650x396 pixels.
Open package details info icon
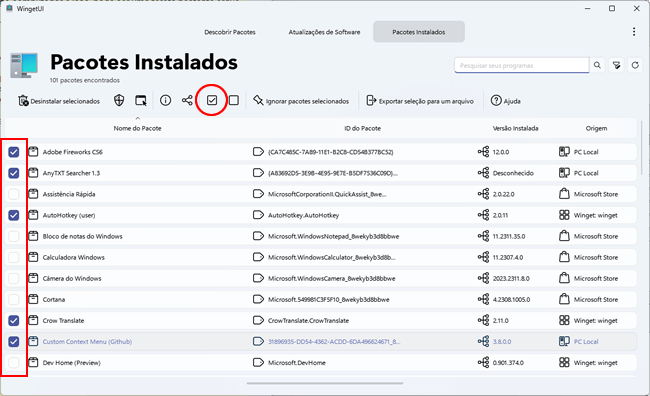(165, 100)
